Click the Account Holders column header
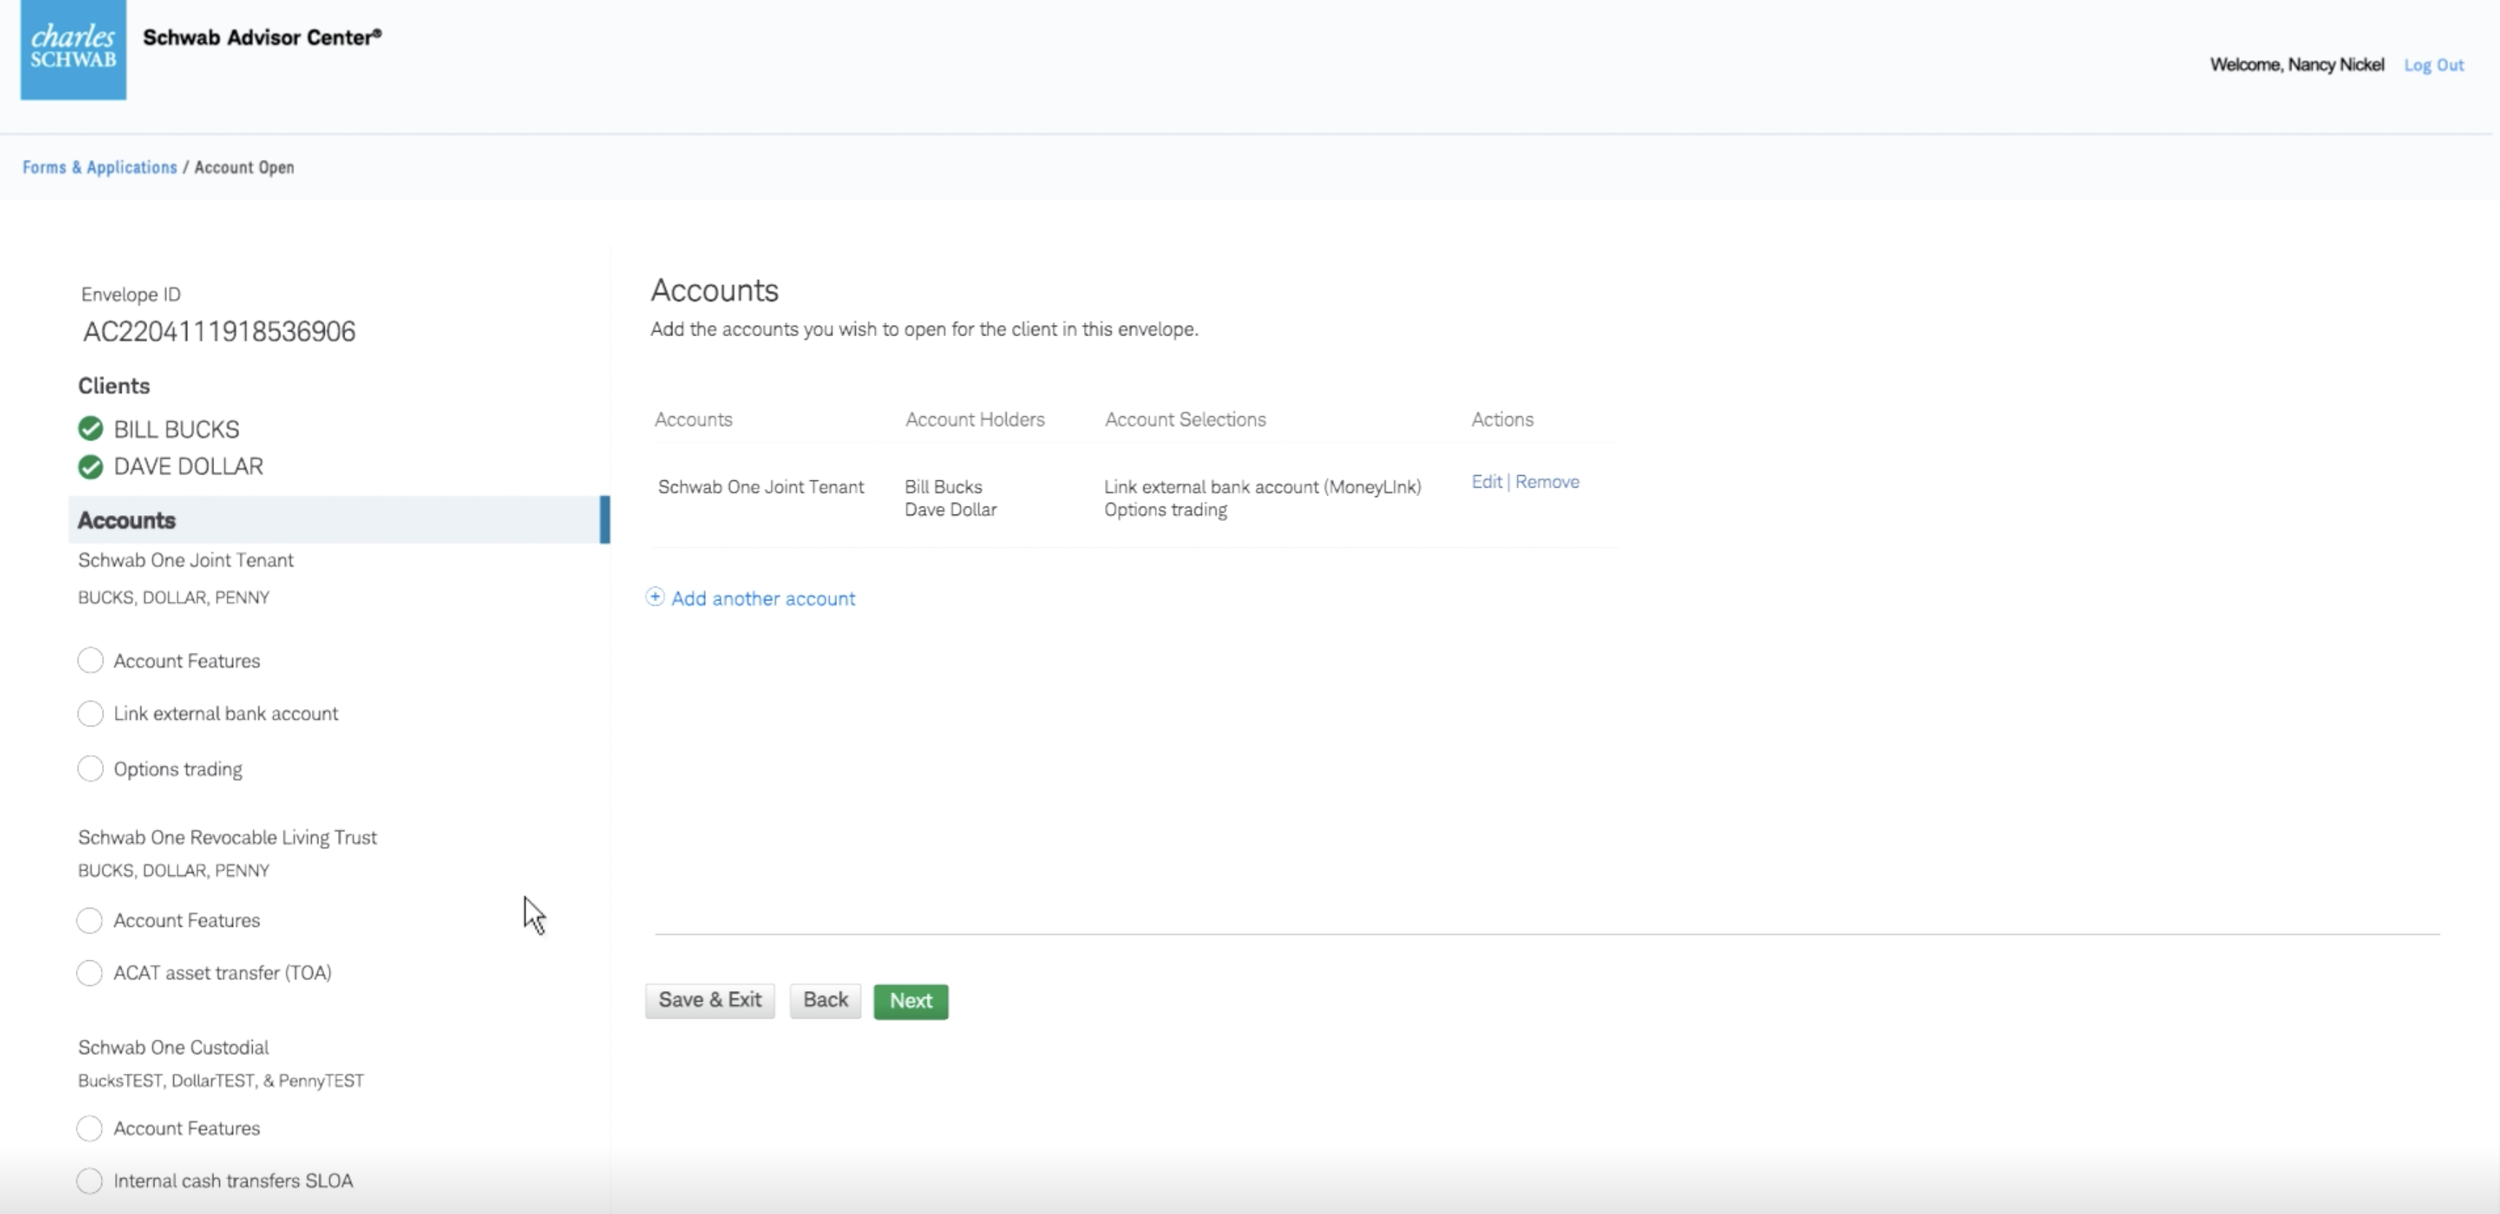 pos(975,420)
